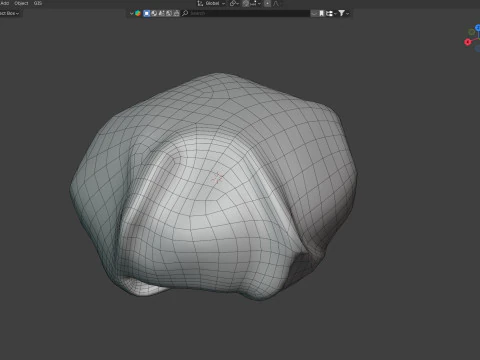Open the Select Box tool dropdown
Image resolution: width=480 pixels, height=360 pixels.
pos(10,13)
